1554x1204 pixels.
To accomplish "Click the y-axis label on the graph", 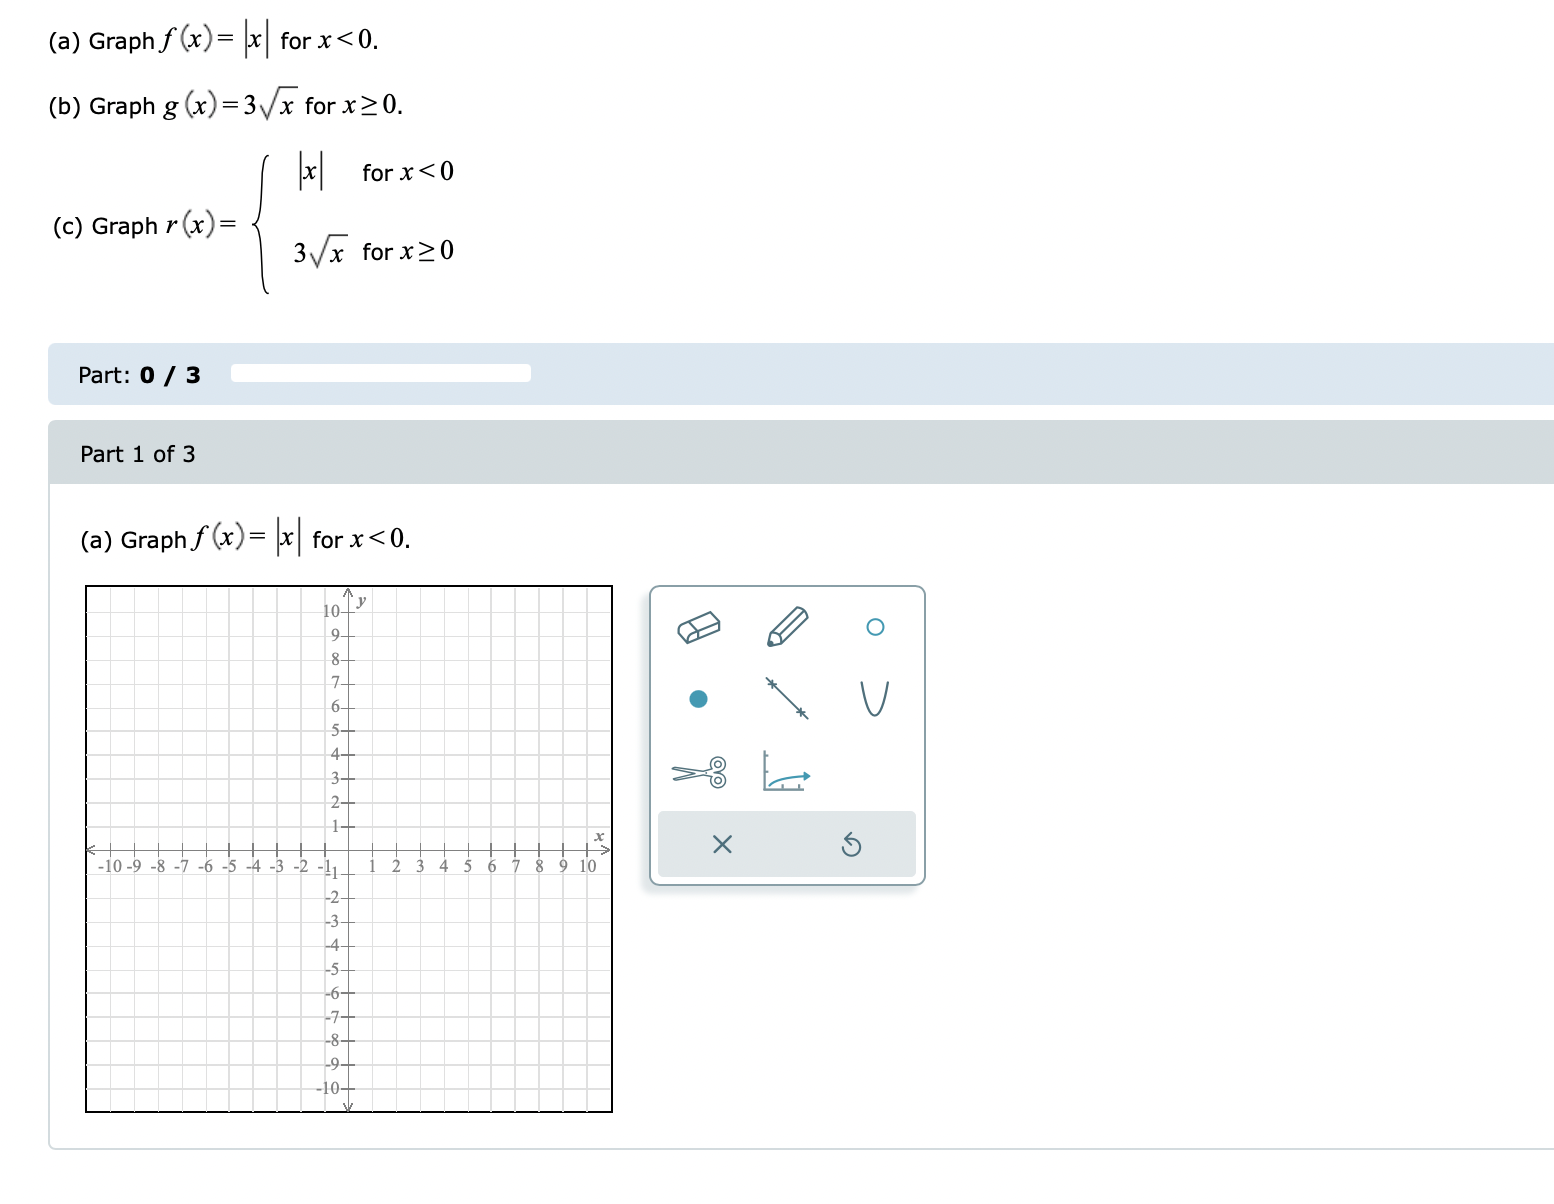I will (361, 600).
